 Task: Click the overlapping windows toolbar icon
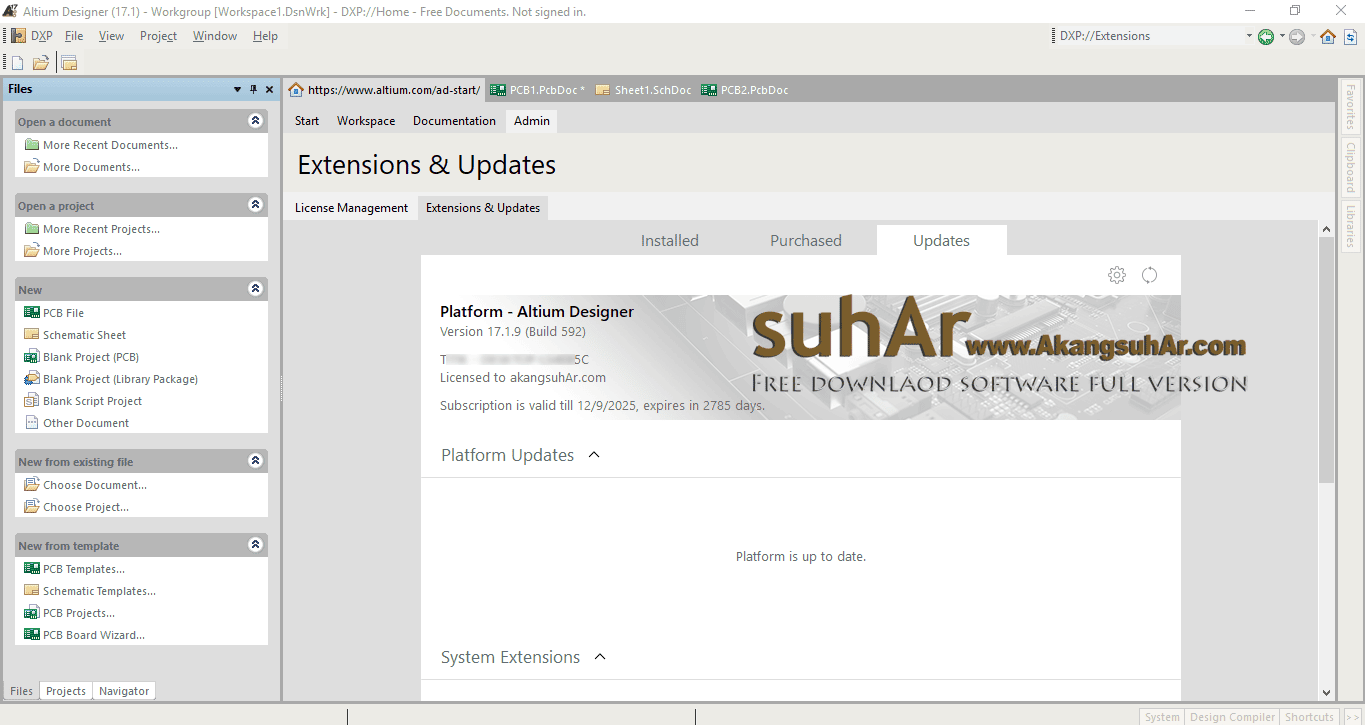[x=69, y=63]
